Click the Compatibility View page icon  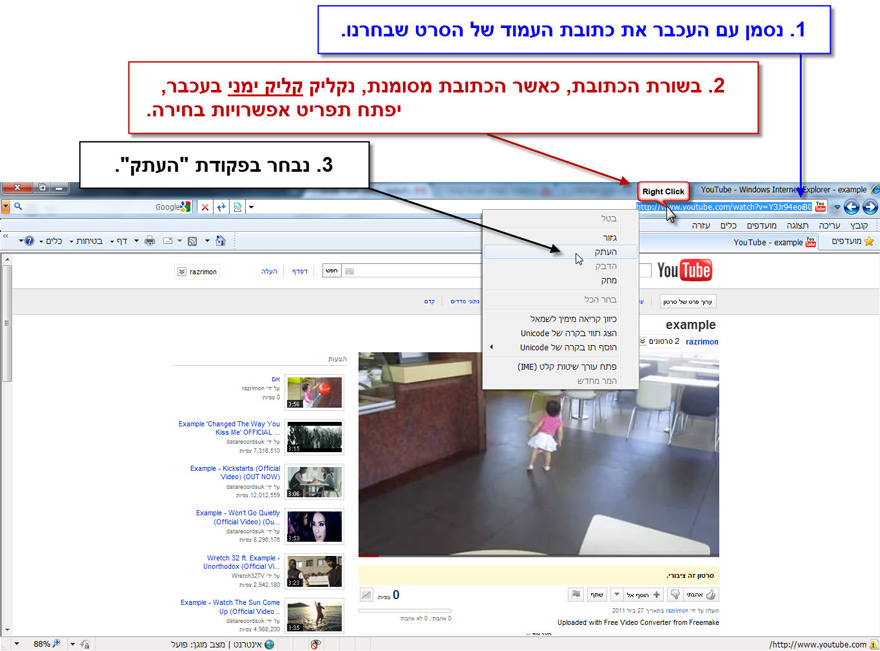tap(237, 207)
